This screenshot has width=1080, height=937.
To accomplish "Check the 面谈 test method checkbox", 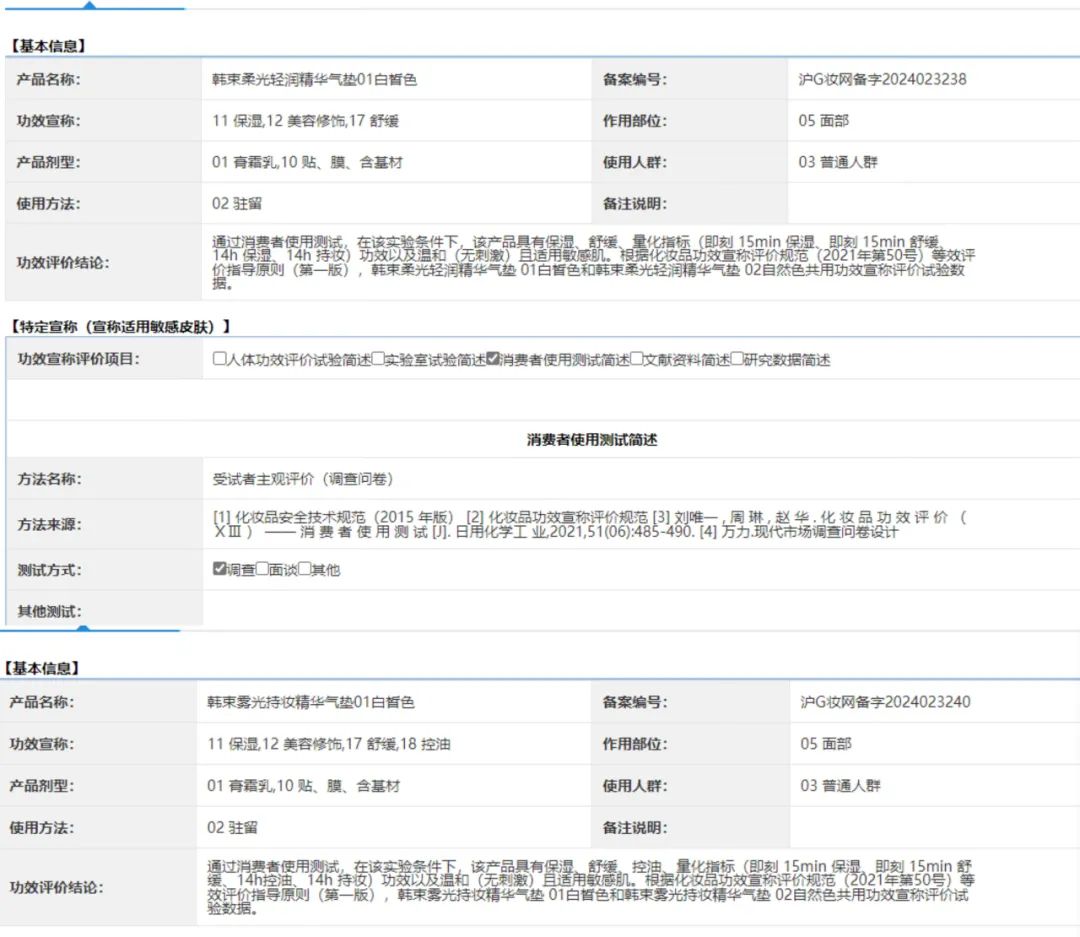I will coord(262,569).
